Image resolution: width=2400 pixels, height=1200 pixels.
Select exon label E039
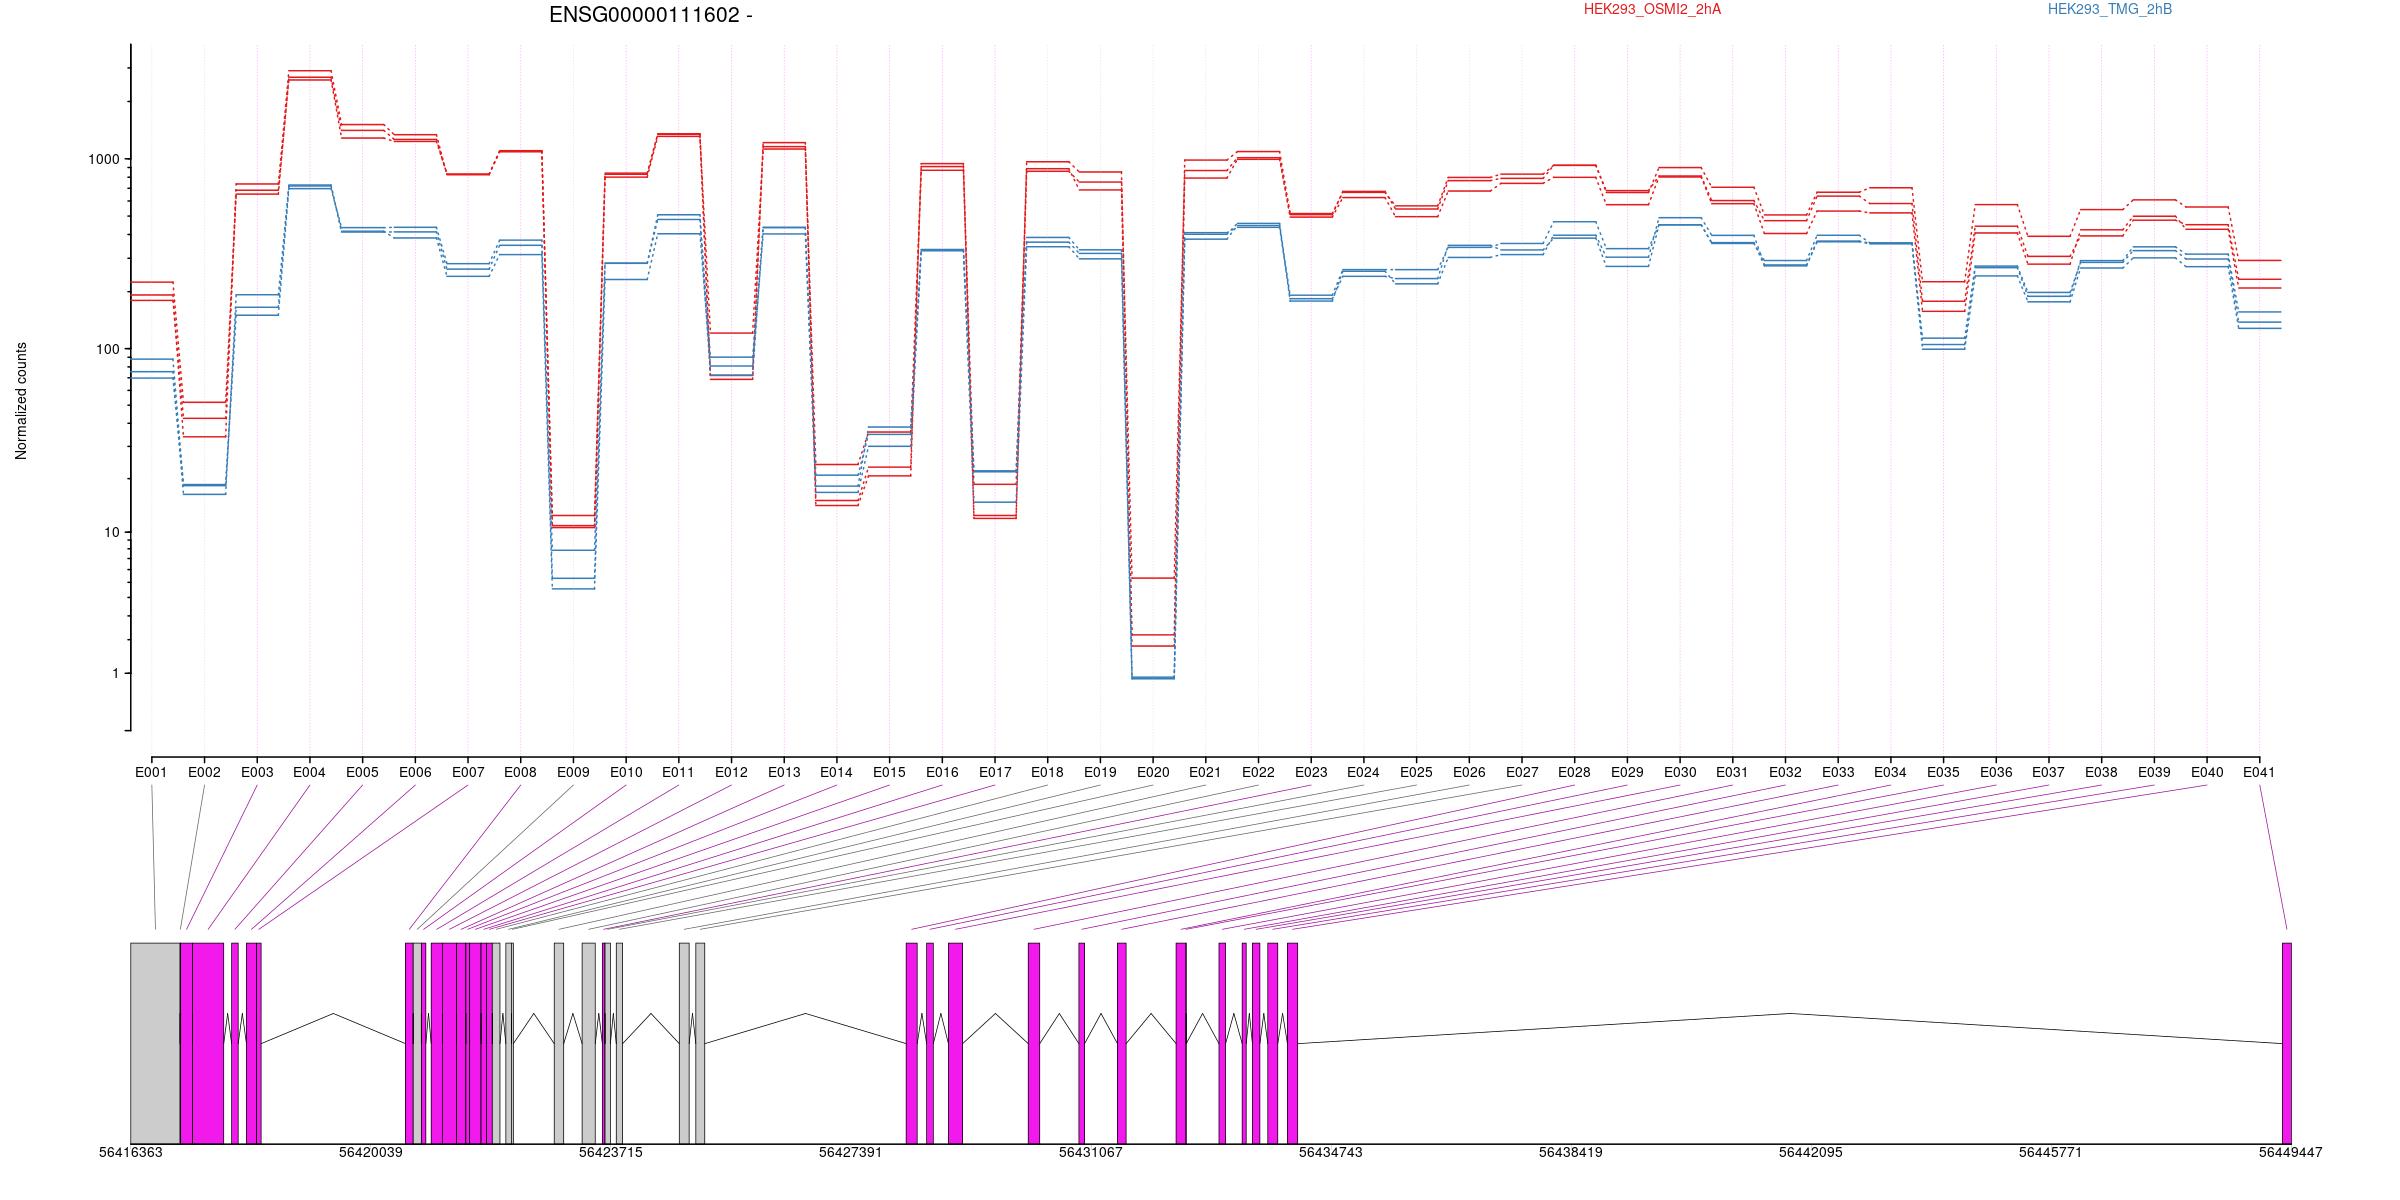pyautogui.click(x=2154, y=772)
